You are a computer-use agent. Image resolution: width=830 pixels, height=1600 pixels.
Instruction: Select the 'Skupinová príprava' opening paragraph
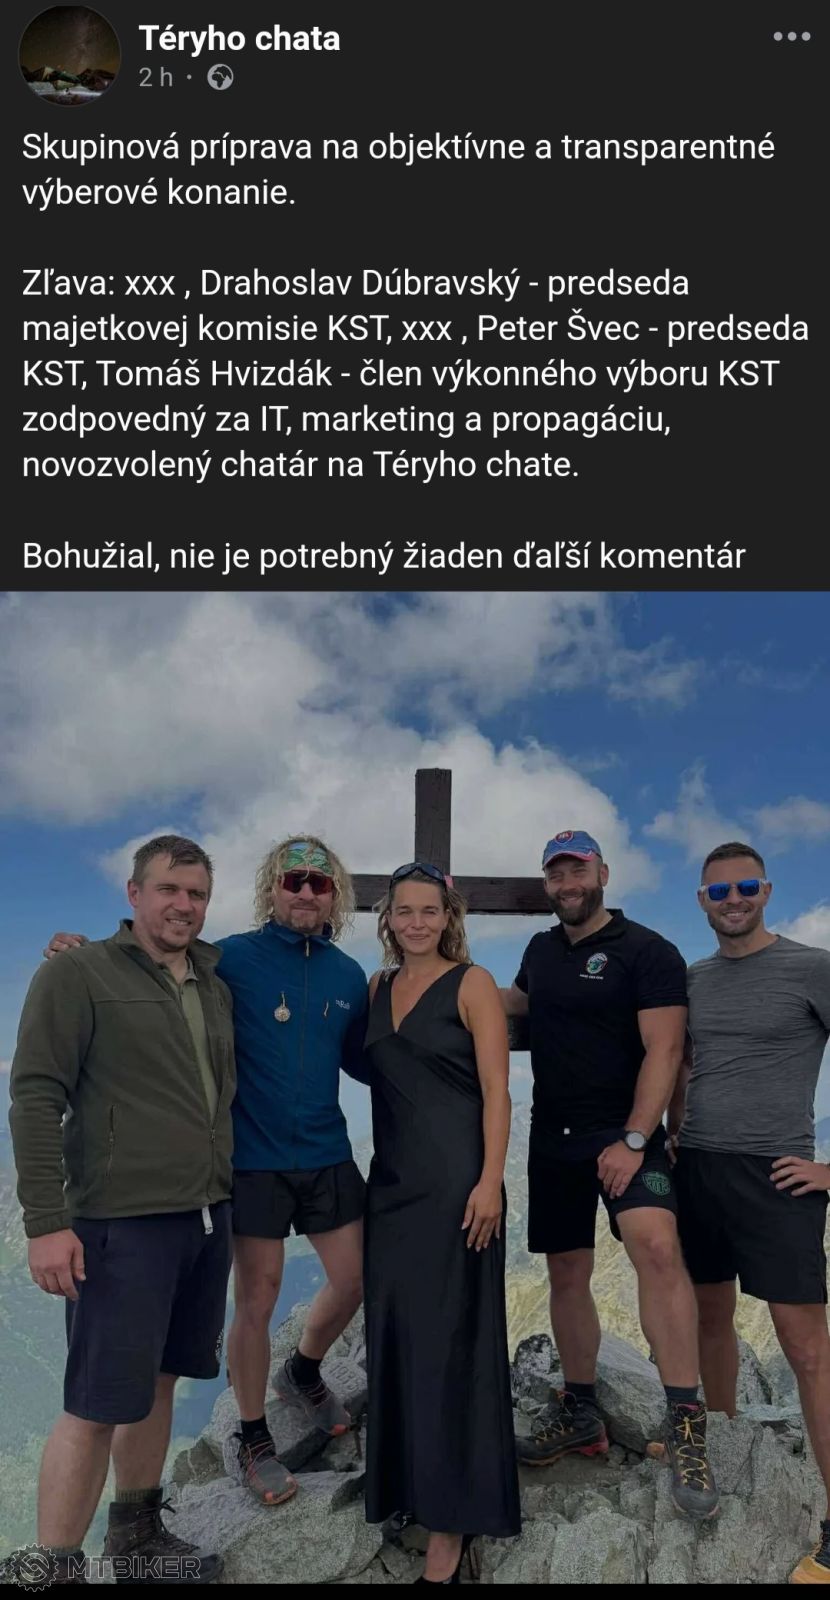tap(398, 169)
